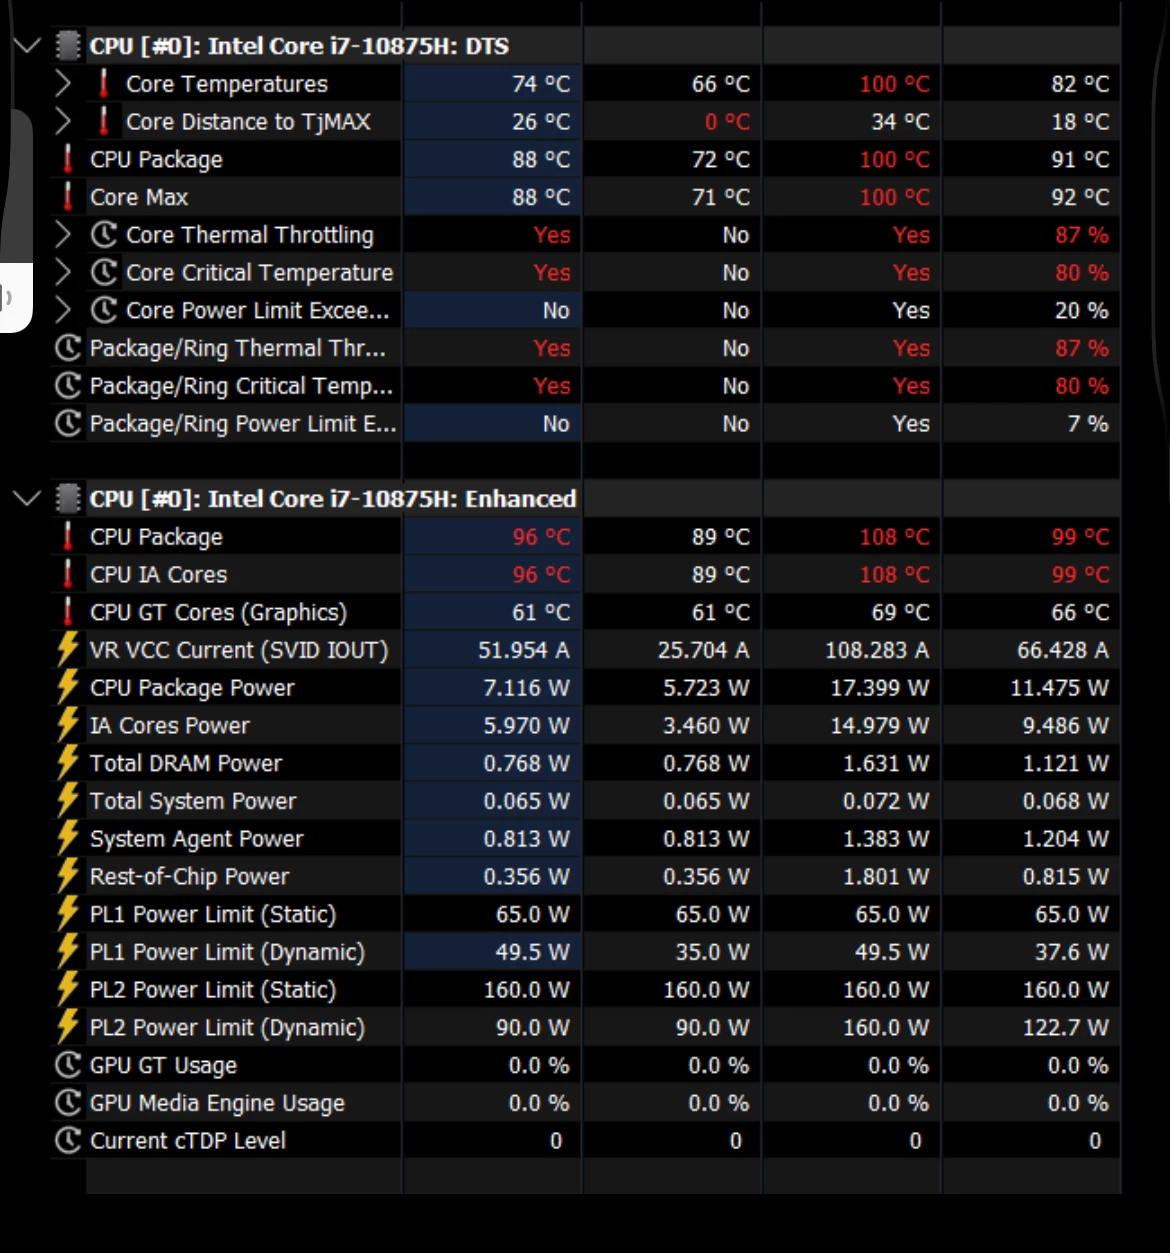Click lightning icon of PL2 Power Limit (Dynamic)
The image size is (1170, 1253).
(x=68, y=1027)
